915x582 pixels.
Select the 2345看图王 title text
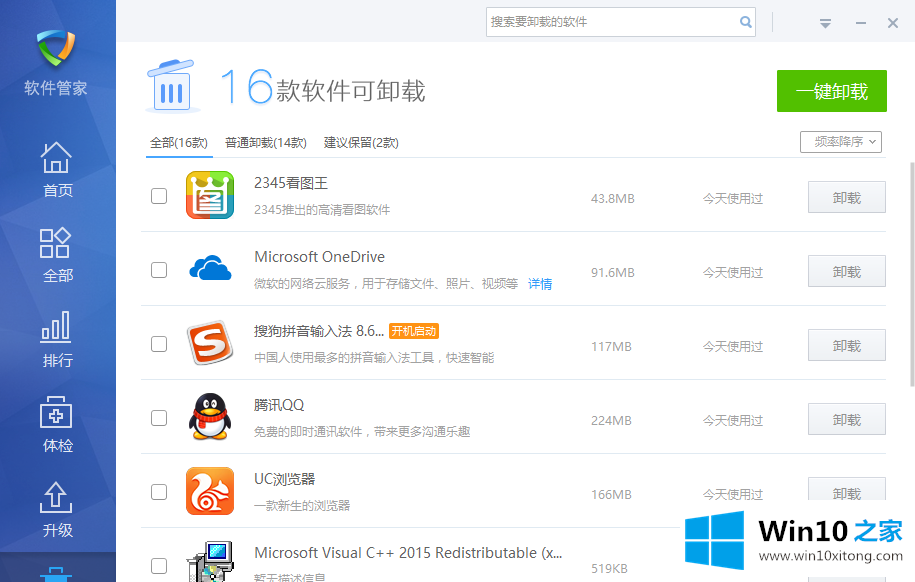coord(291,183)
